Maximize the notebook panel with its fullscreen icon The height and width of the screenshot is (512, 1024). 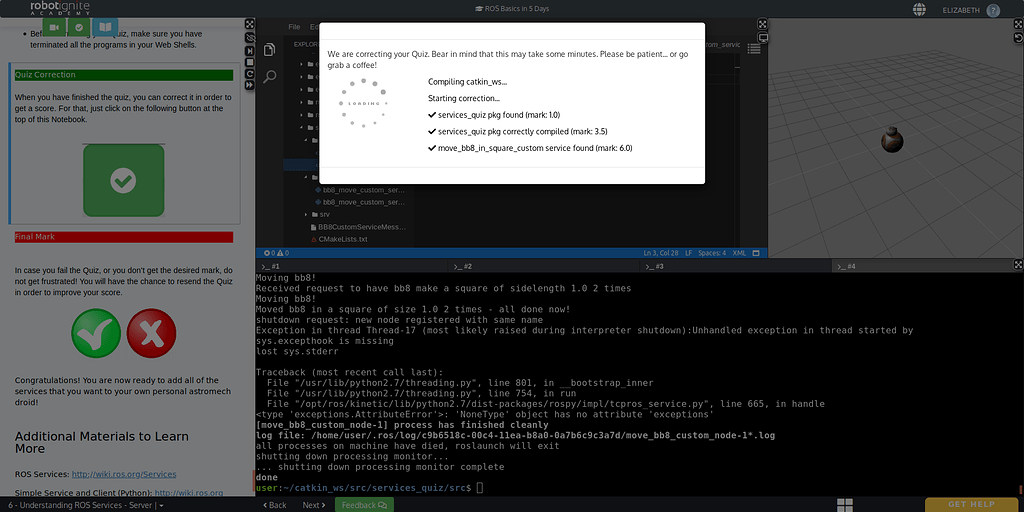coord(249,24)
